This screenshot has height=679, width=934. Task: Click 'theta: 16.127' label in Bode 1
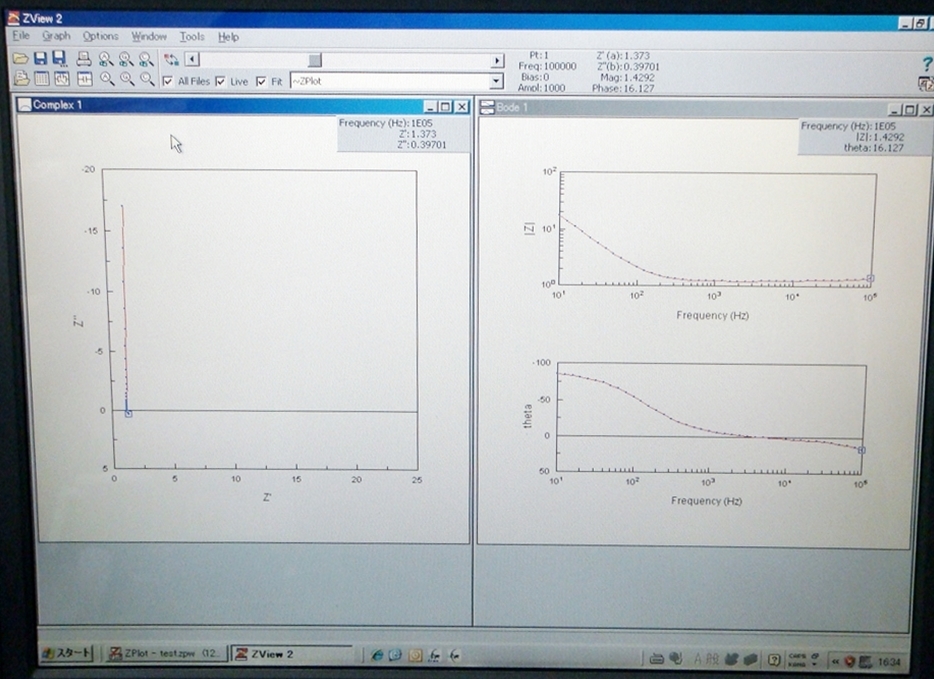click(x=873, y=148)
